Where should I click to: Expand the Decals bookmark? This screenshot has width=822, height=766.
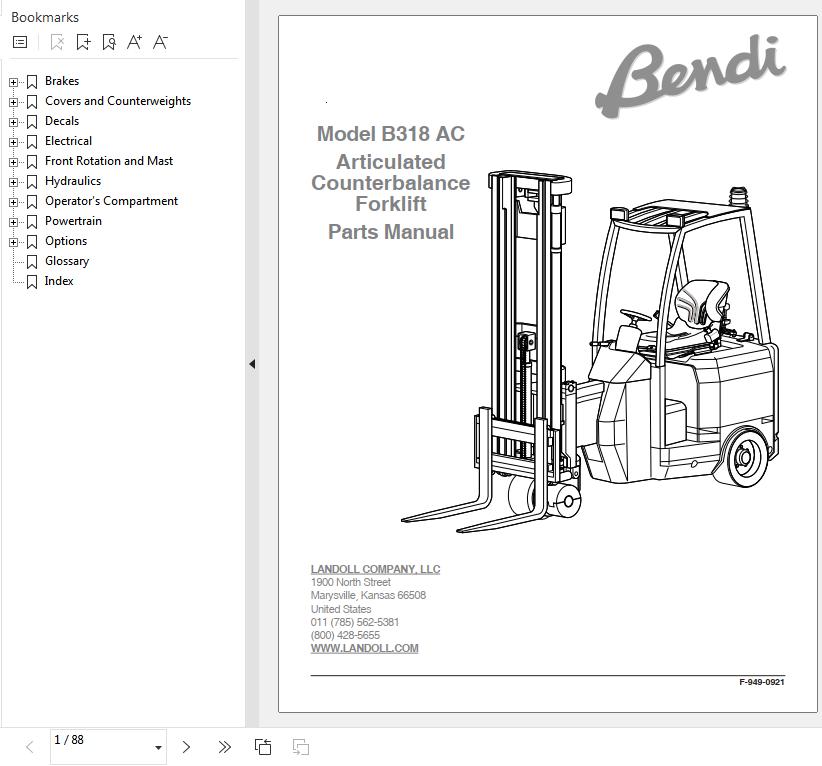click(13, 122)
